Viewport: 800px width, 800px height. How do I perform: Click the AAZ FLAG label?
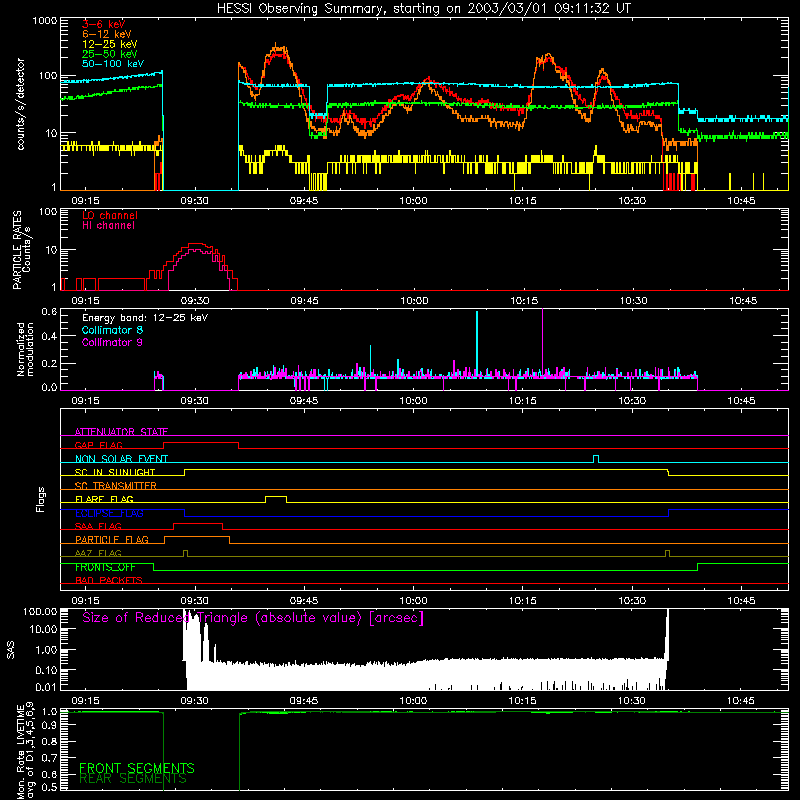point(98,553)
